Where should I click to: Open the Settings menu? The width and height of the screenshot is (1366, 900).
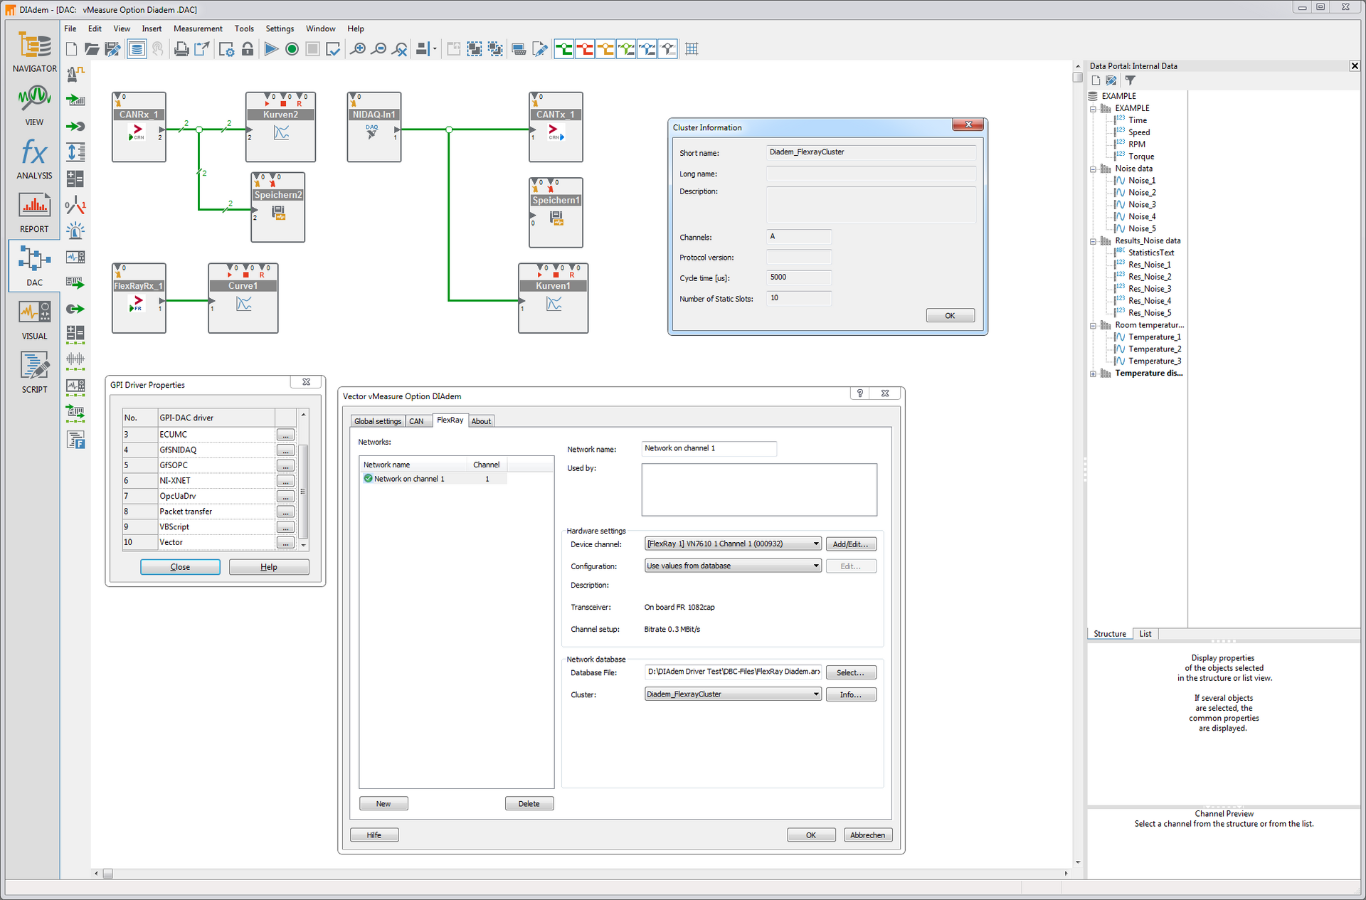(x=280, y=29)
